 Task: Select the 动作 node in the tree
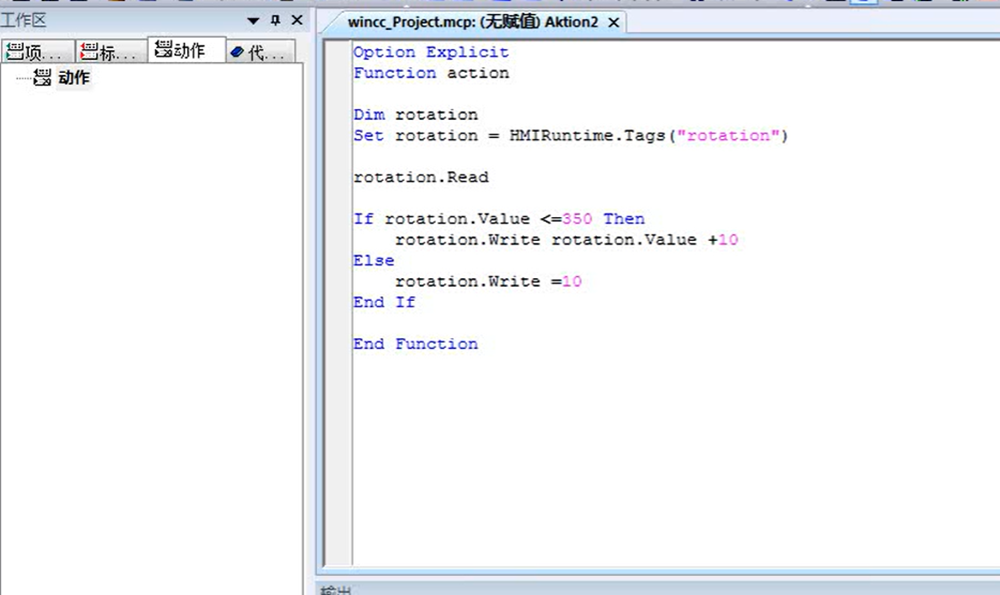point(73,78)
